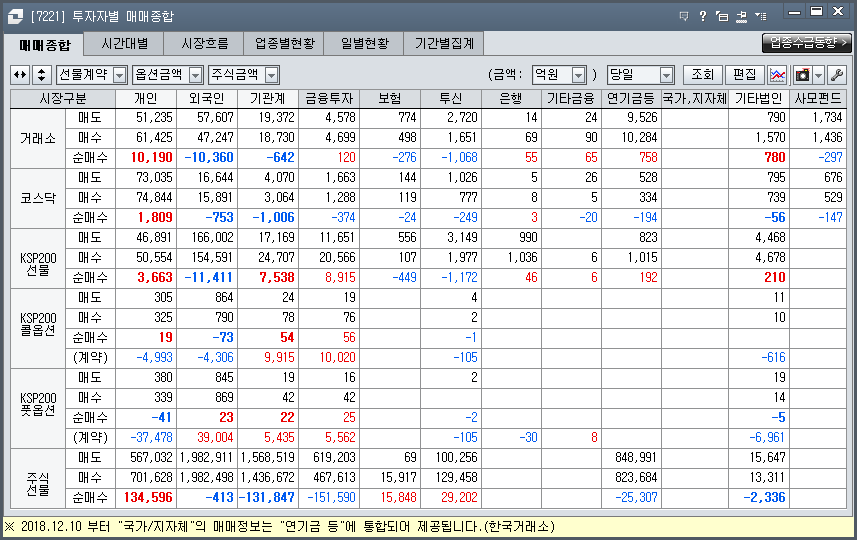Click the 사모펀드 column header

[818, 98]
